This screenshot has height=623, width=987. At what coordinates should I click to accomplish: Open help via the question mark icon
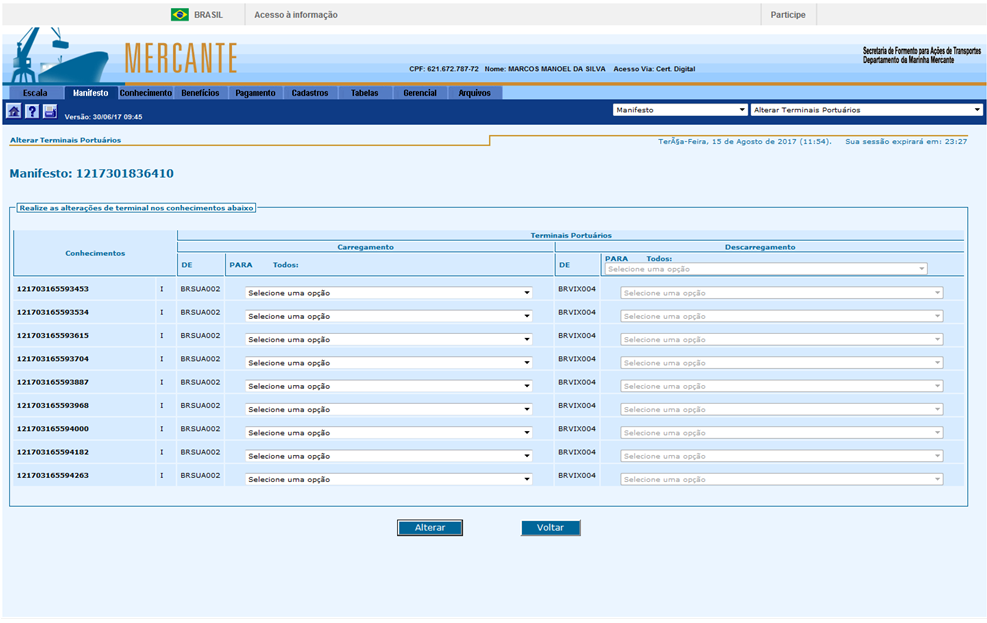point(32,111)
